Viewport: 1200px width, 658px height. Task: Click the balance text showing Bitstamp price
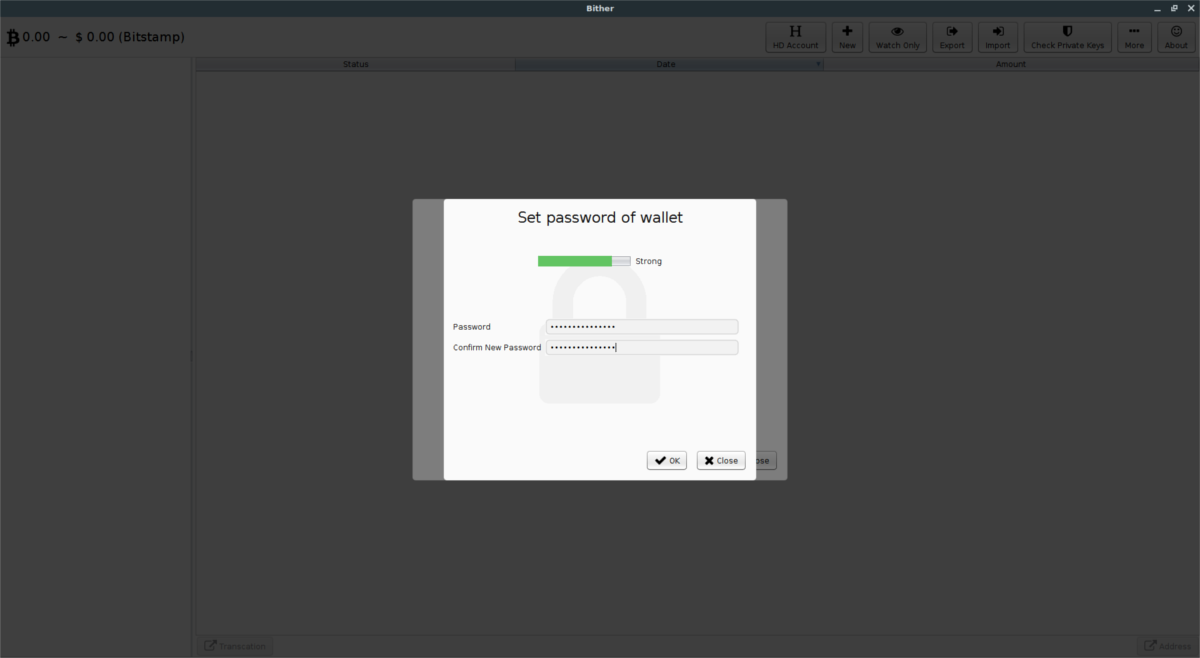104,37
